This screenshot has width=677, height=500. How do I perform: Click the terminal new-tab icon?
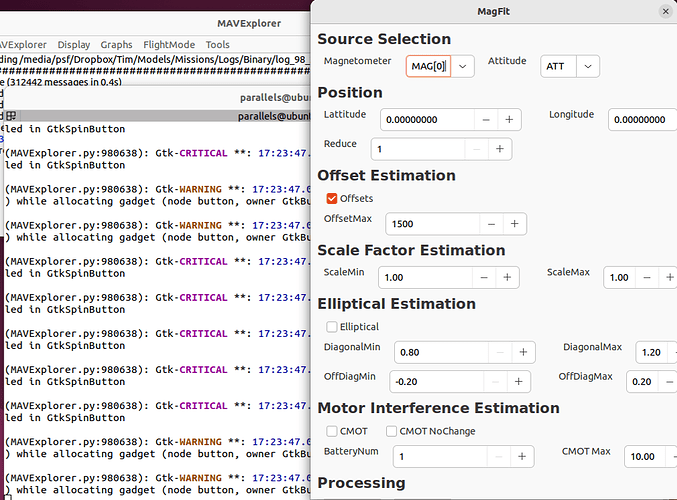click(x=11, y=116)
